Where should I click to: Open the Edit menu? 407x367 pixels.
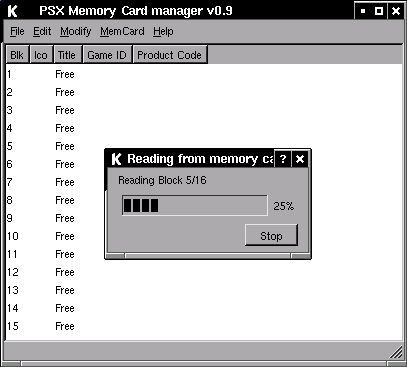click(42, 31)
